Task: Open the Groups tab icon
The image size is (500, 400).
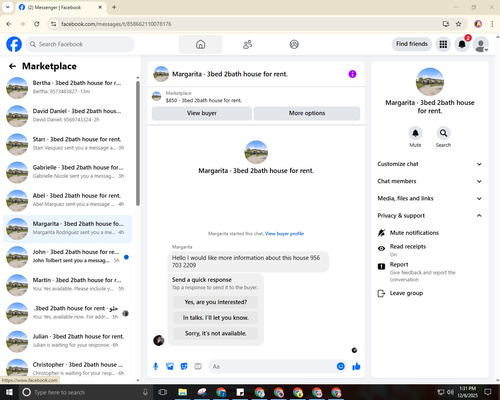Action: [x=294, y=44]
